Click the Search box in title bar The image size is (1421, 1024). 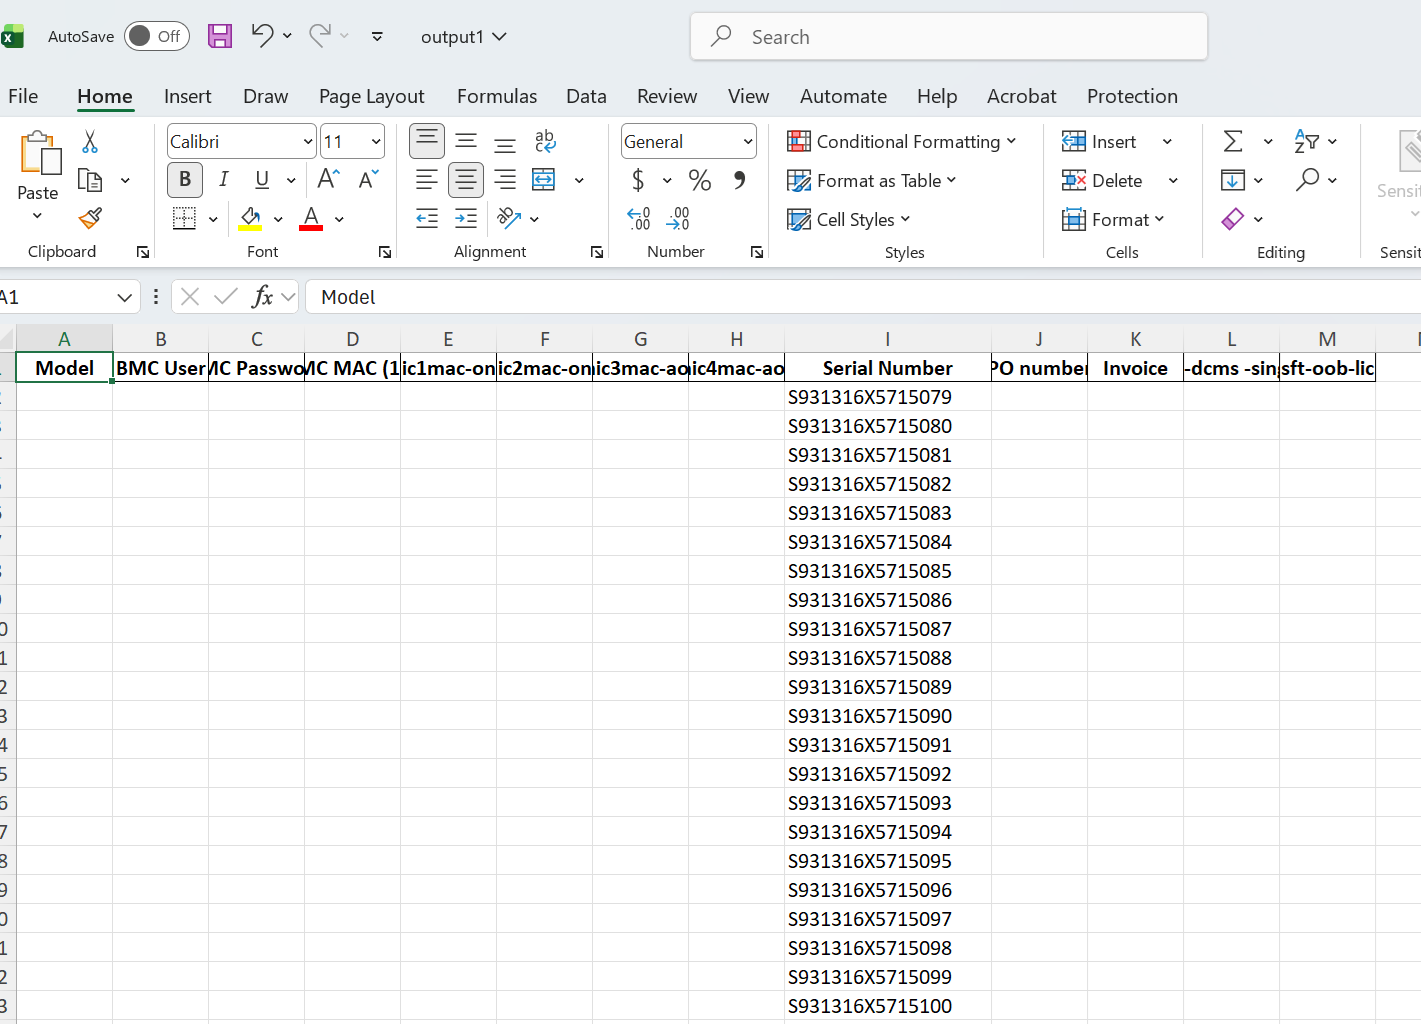(948, 37)
